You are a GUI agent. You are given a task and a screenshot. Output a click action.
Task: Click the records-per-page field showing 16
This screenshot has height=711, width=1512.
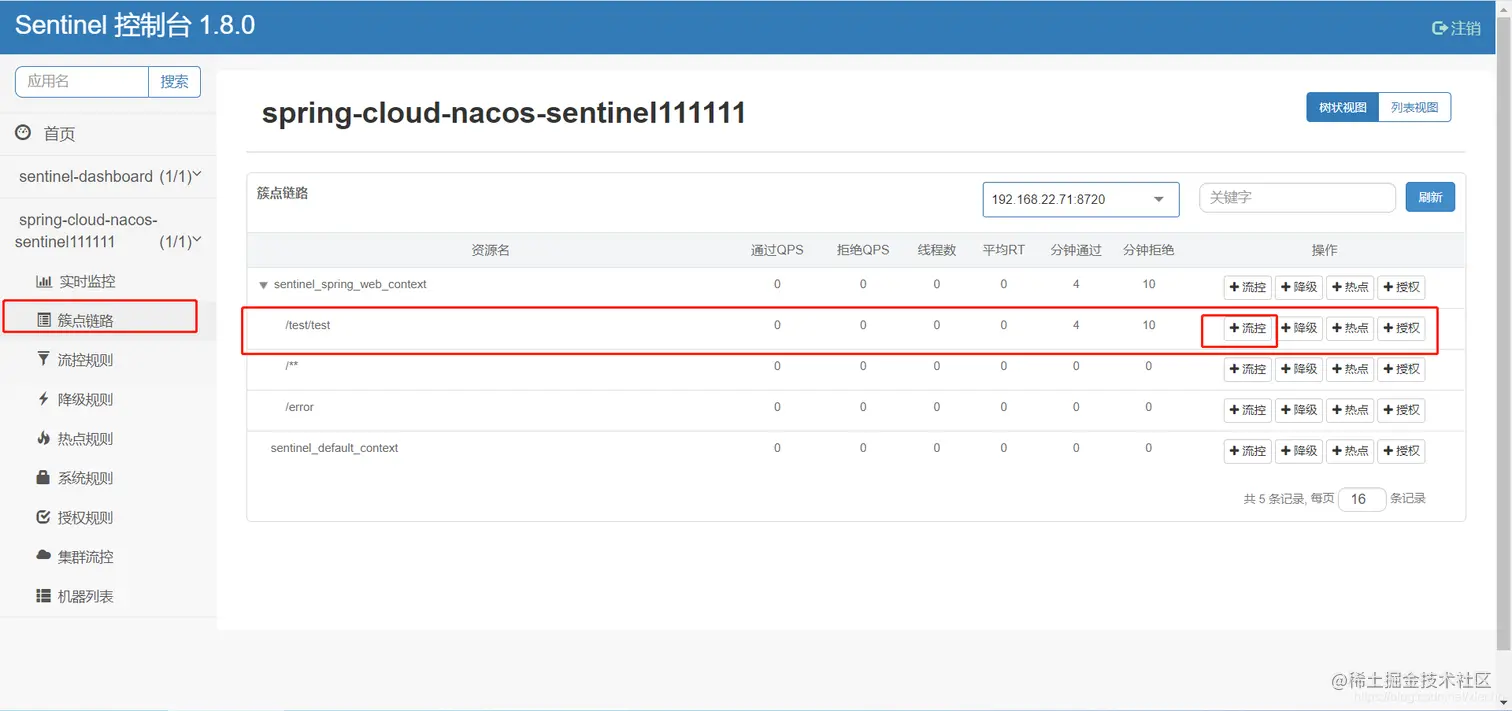1362,499
